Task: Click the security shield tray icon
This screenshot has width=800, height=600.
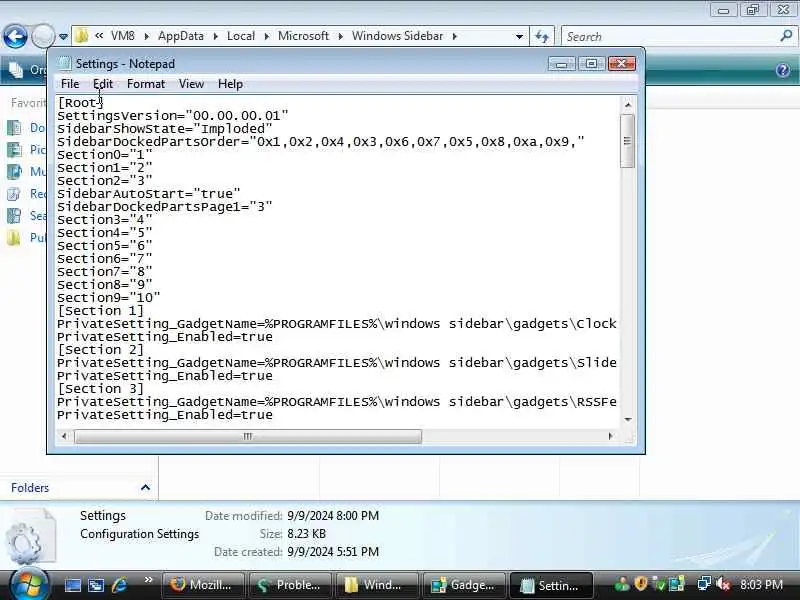Action: point(641,584)
